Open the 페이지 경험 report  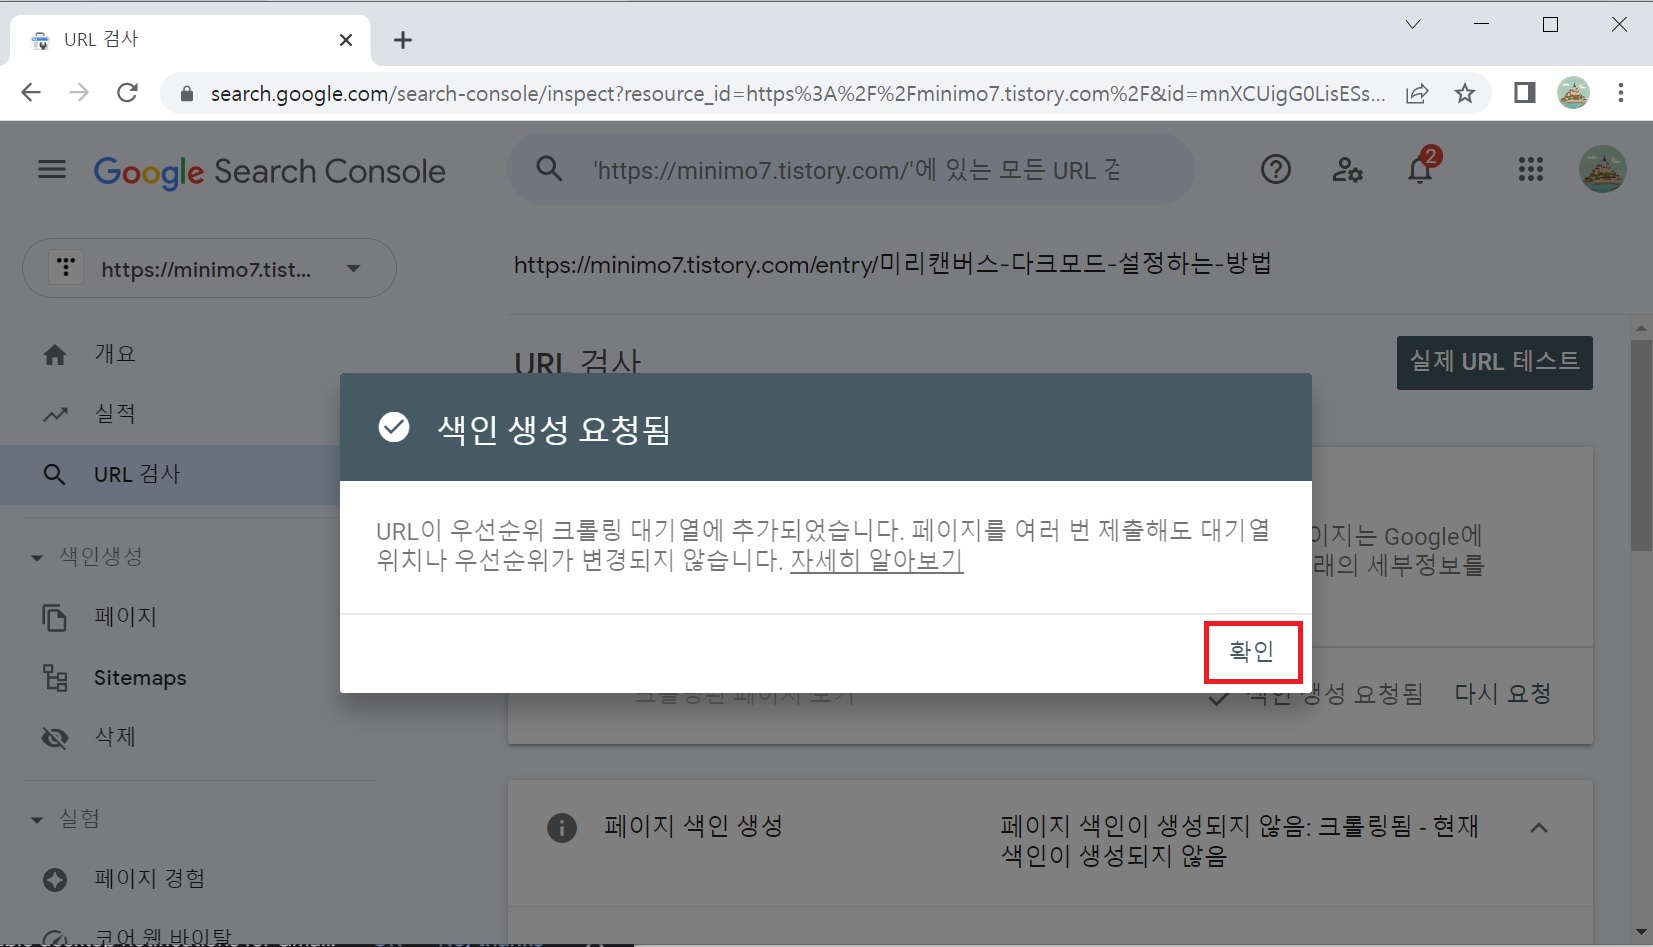[150, 879]
